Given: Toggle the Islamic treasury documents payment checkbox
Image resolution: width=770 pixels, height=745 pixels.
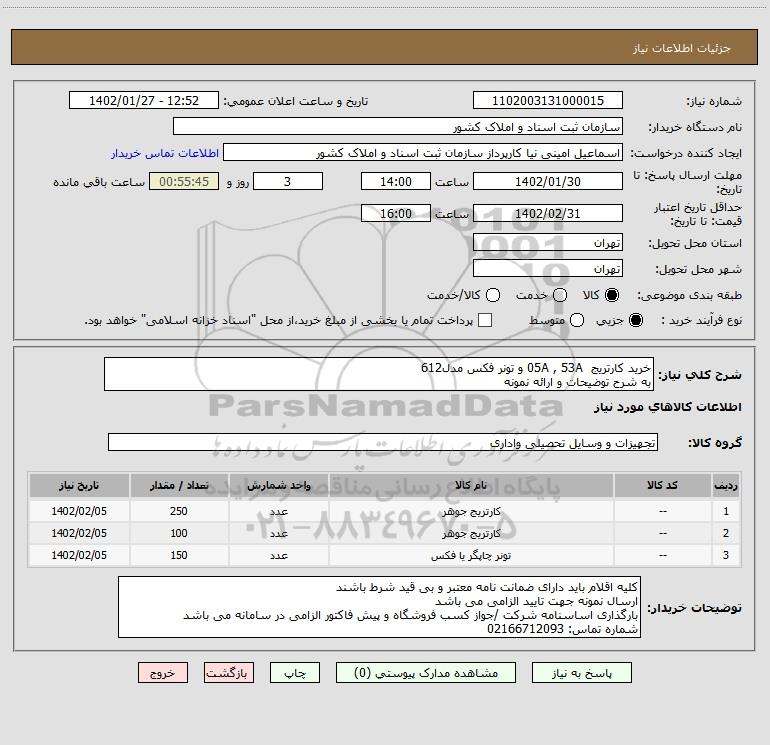Looking at the screenshot, I should [x=485, y=320].
